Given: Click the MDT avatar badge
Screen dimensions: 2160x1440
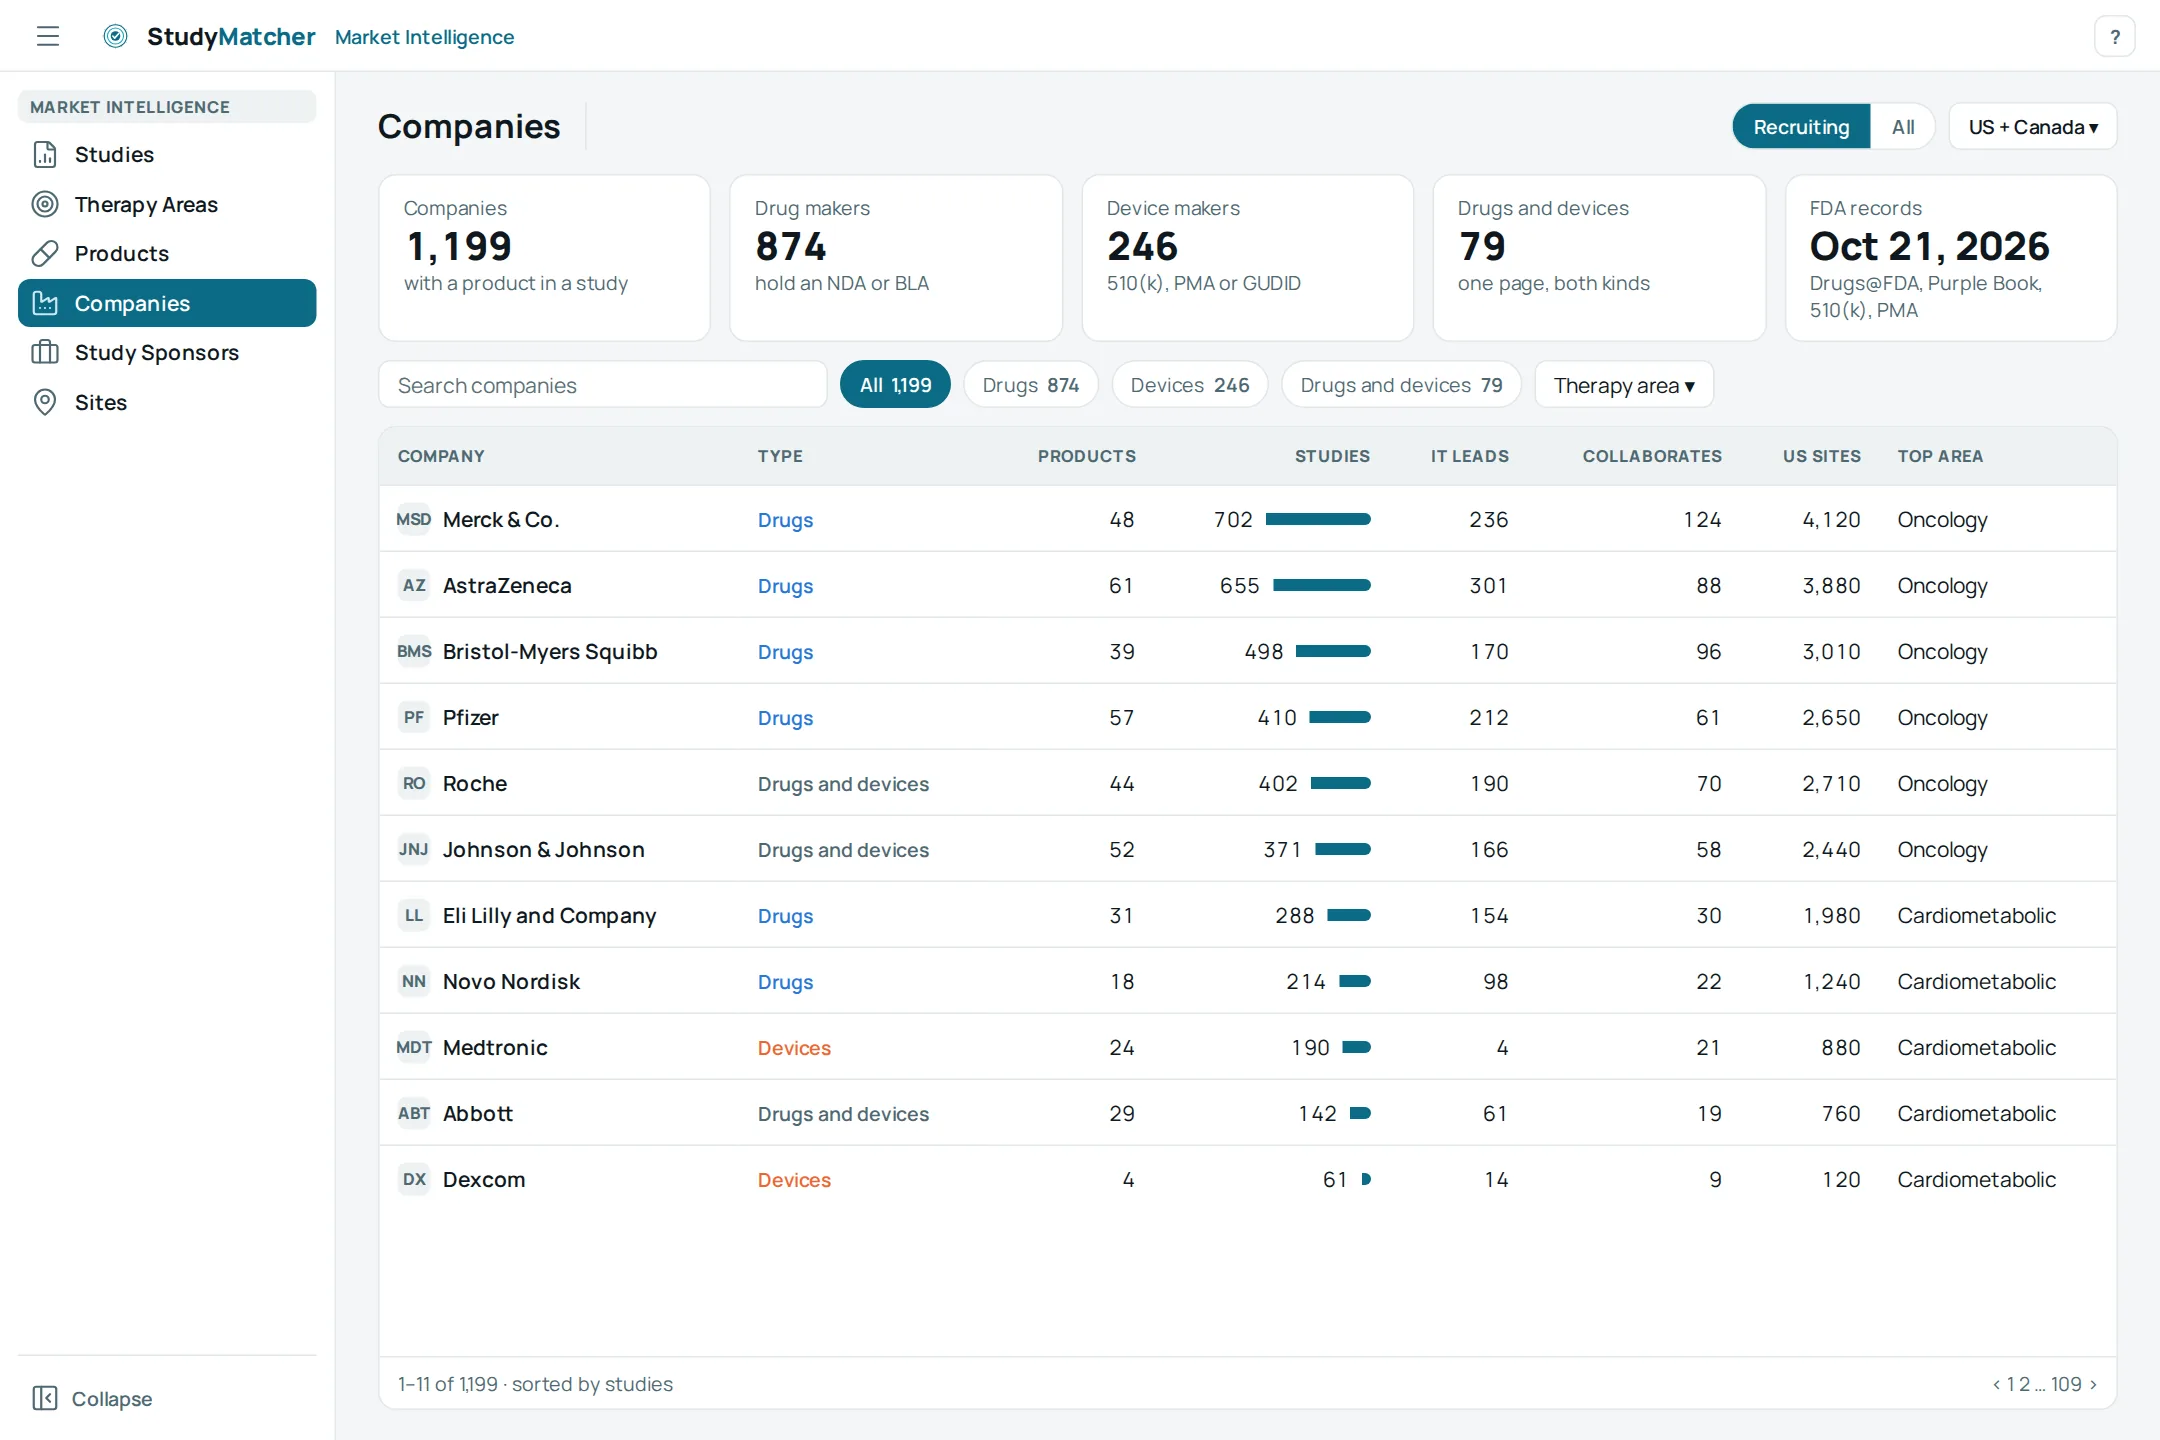Looking at the screenshot, I should (x=414, y=1047).
